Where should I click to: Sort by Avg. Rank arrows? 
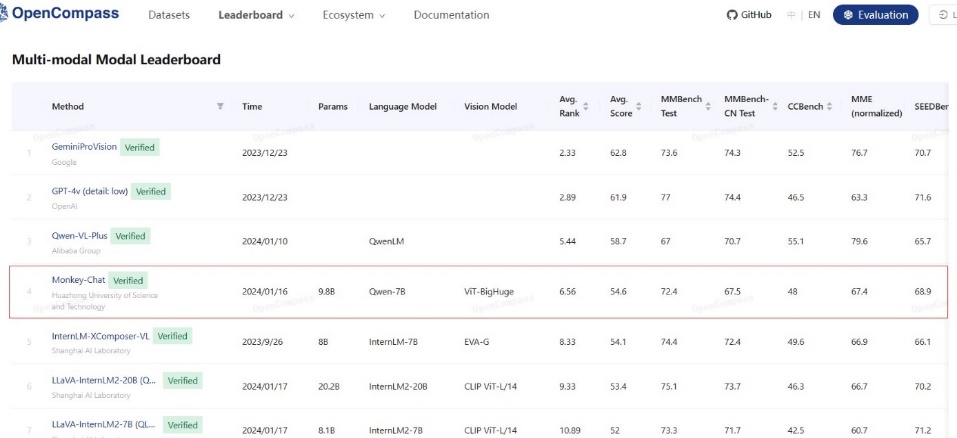click(588, 106)
